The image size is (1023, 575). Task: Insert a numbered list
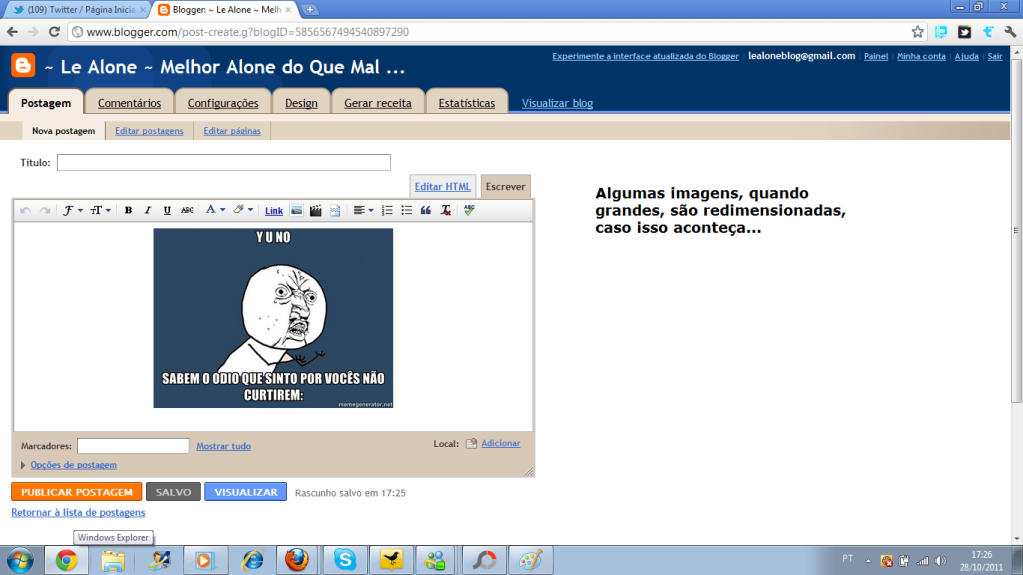pos(388,210)
